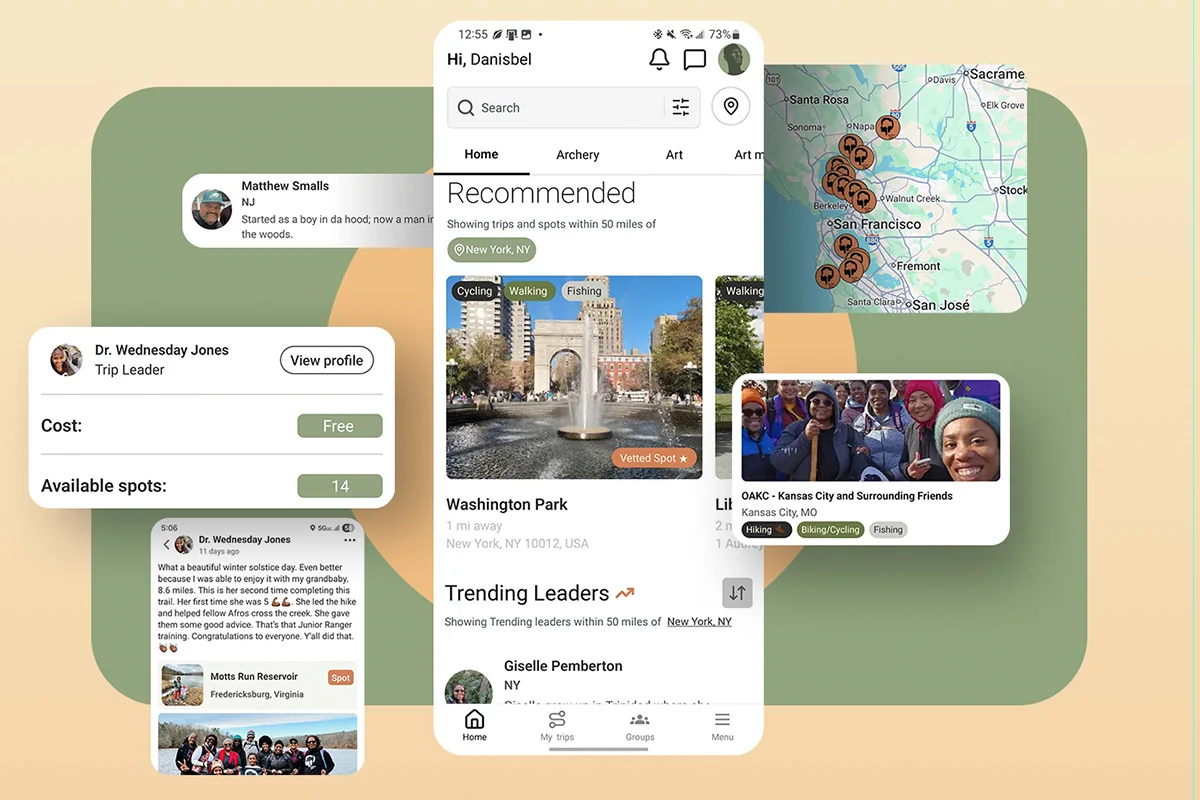Open three-dot menu on Wednesday Jones post
Viewport: 1200px width, 800px height.
click(x=349, y=540)
